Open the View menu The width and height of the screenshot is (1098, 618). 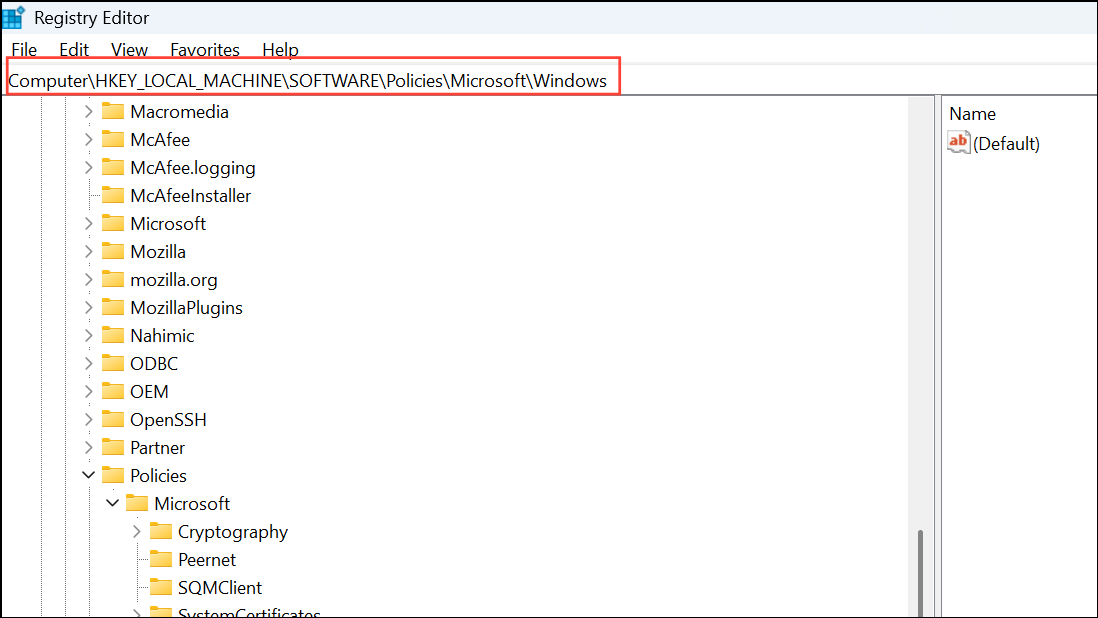coord(130,50)
